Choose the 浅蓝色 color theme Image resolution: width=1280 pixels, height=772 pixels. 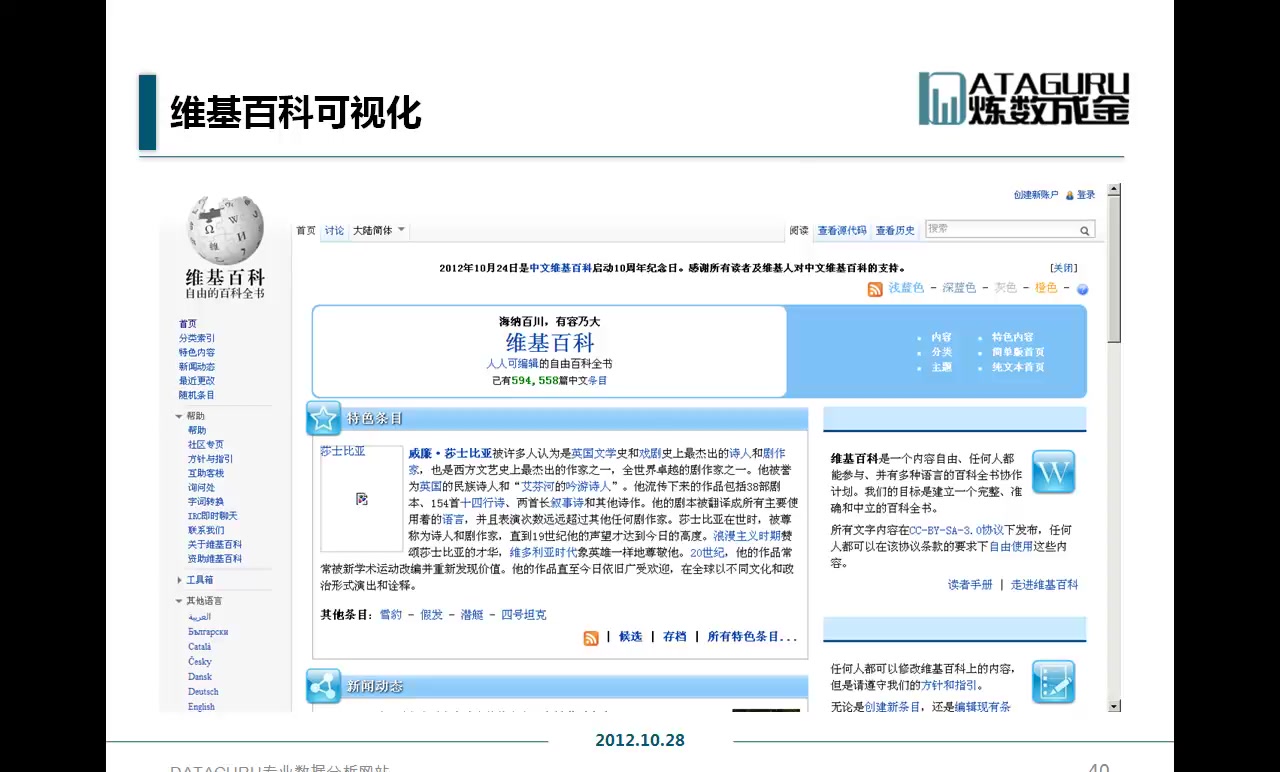tap(906, 288)
